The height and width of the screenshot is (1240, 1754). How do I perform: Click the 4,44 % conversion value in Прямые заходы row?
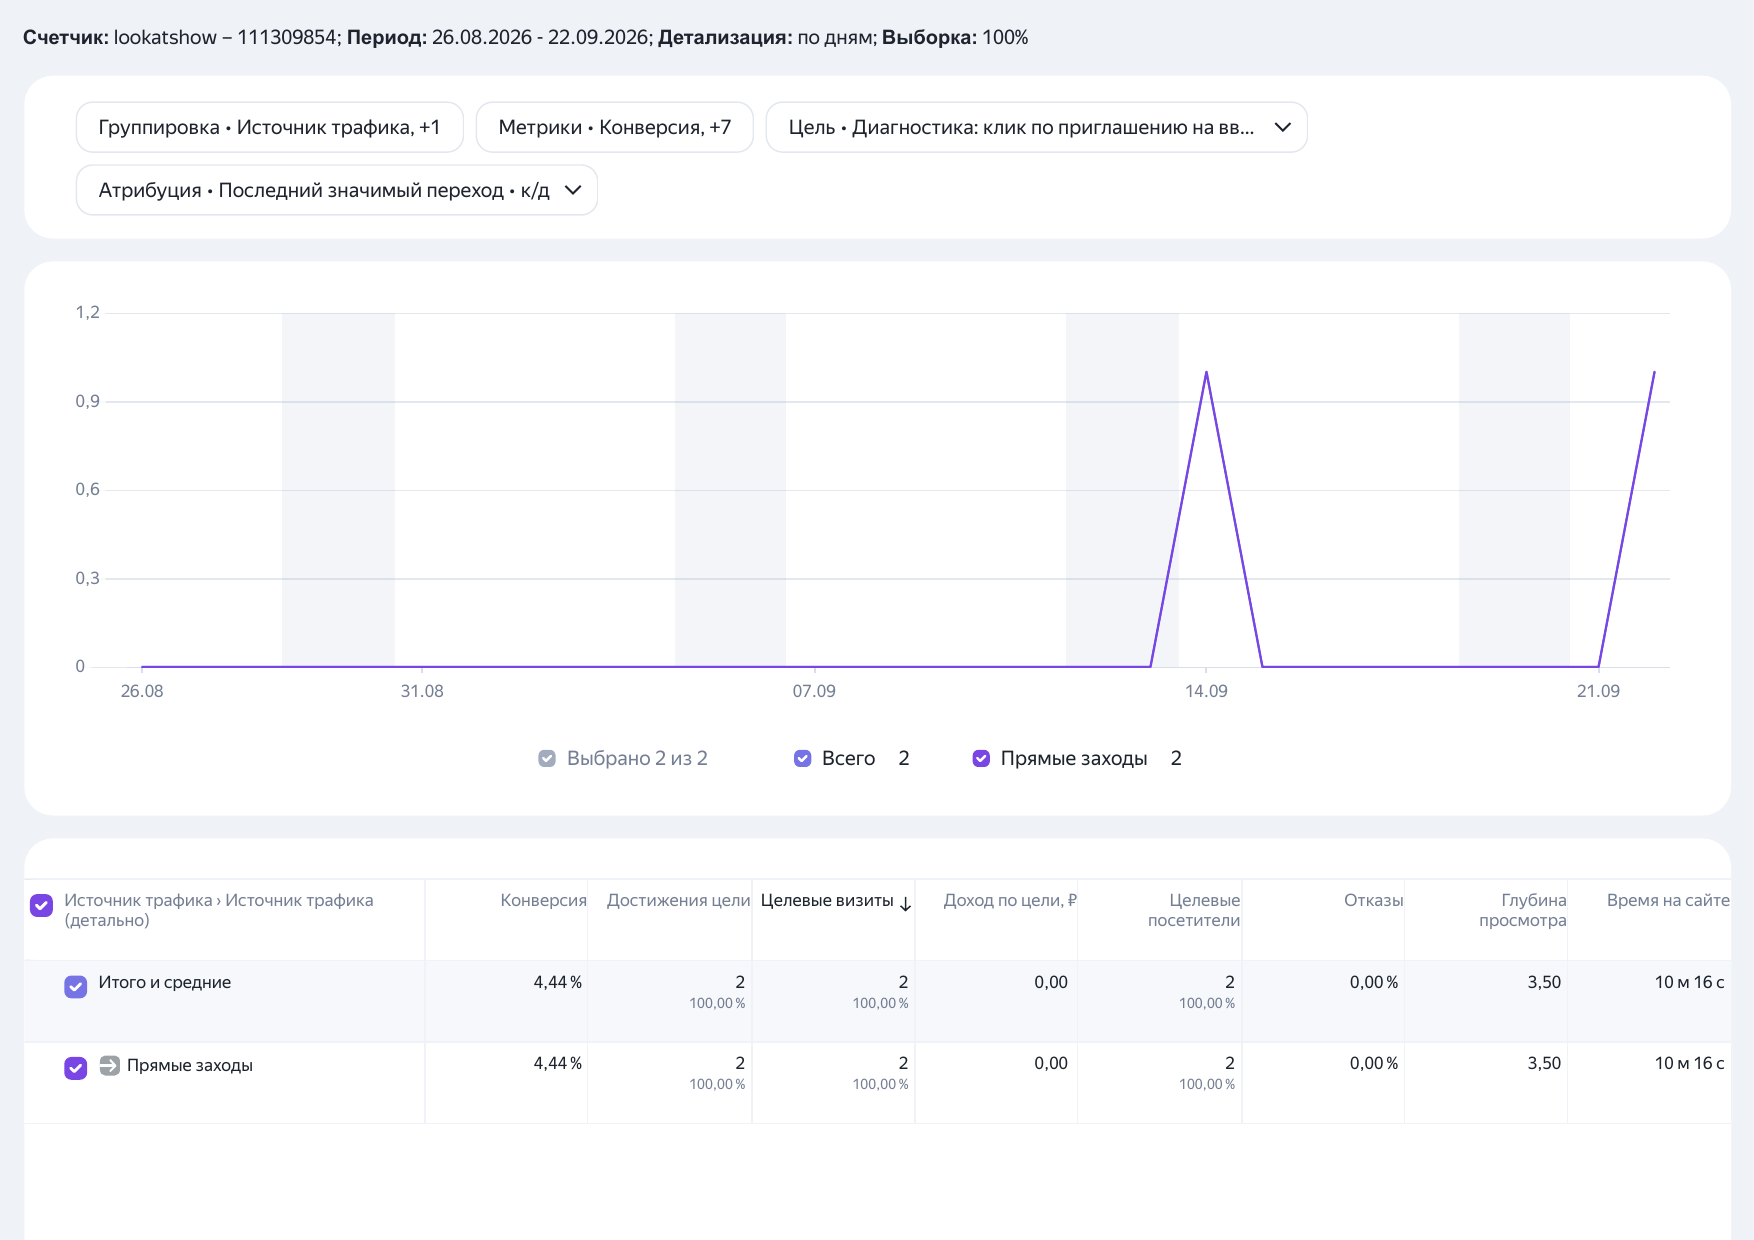pos(557,1063)
